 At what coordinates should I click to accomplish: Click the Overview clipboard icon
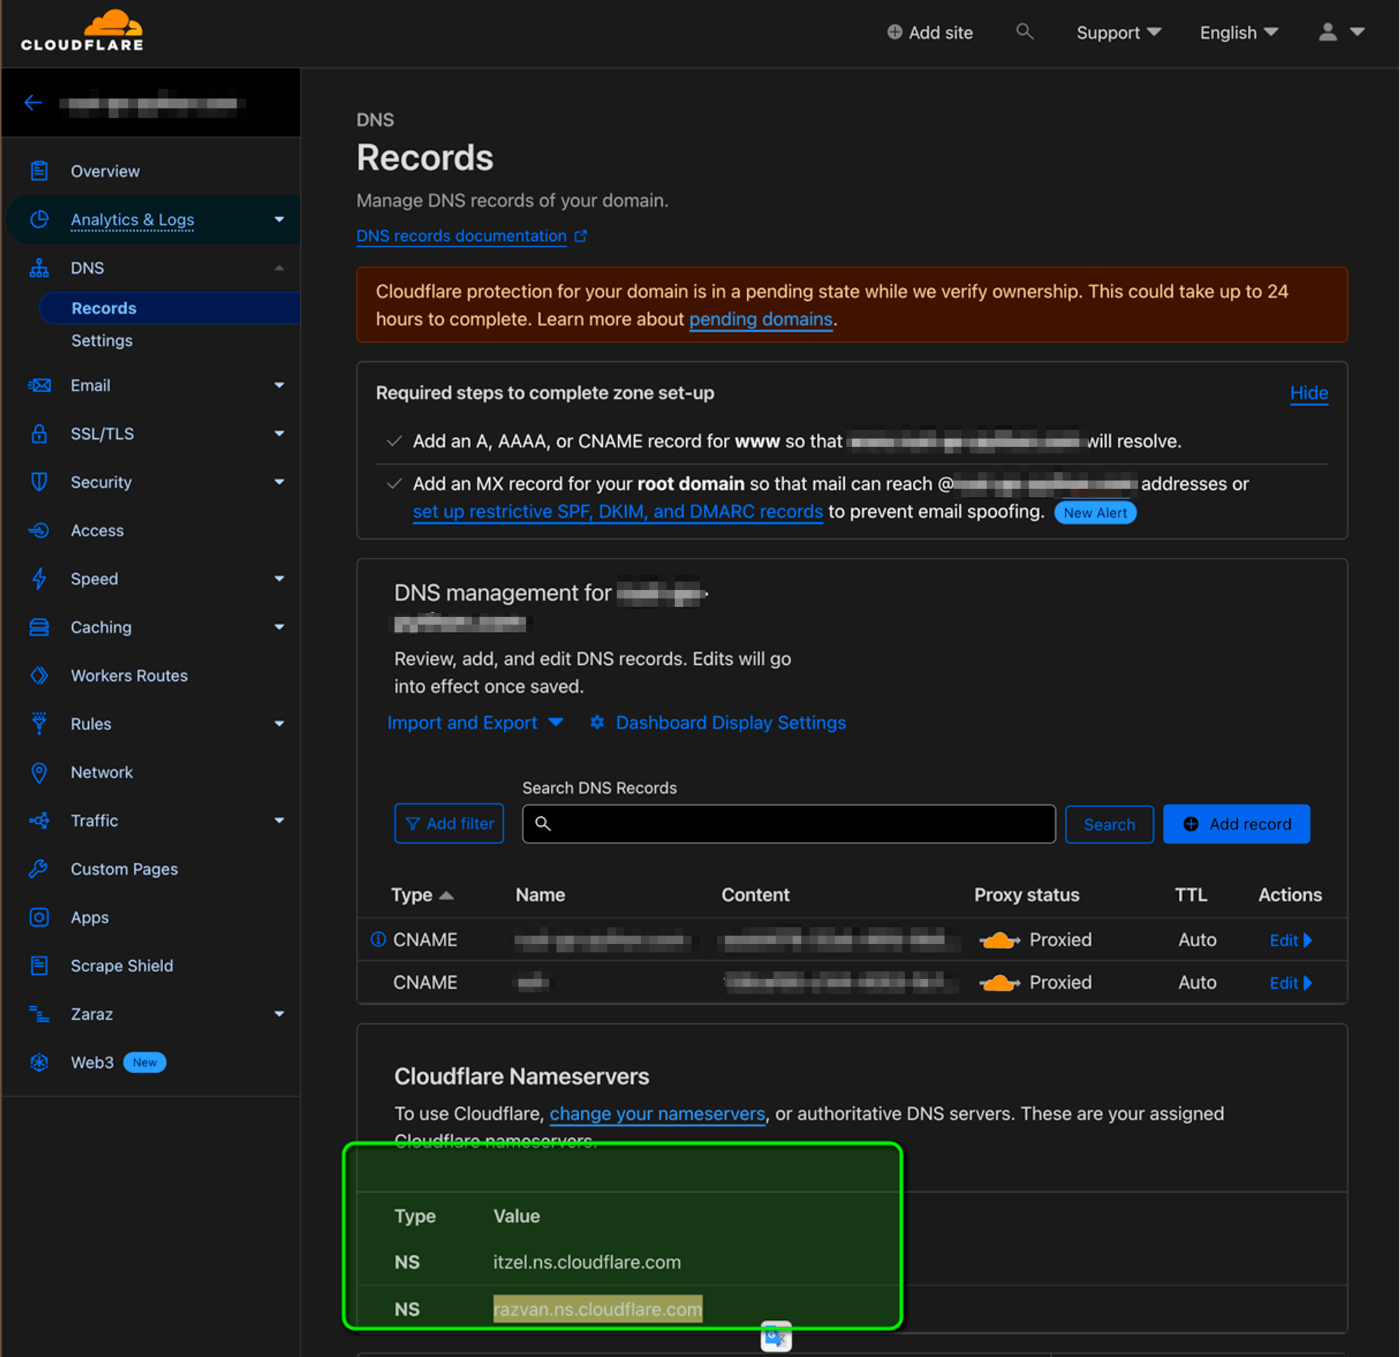[39, 171]
